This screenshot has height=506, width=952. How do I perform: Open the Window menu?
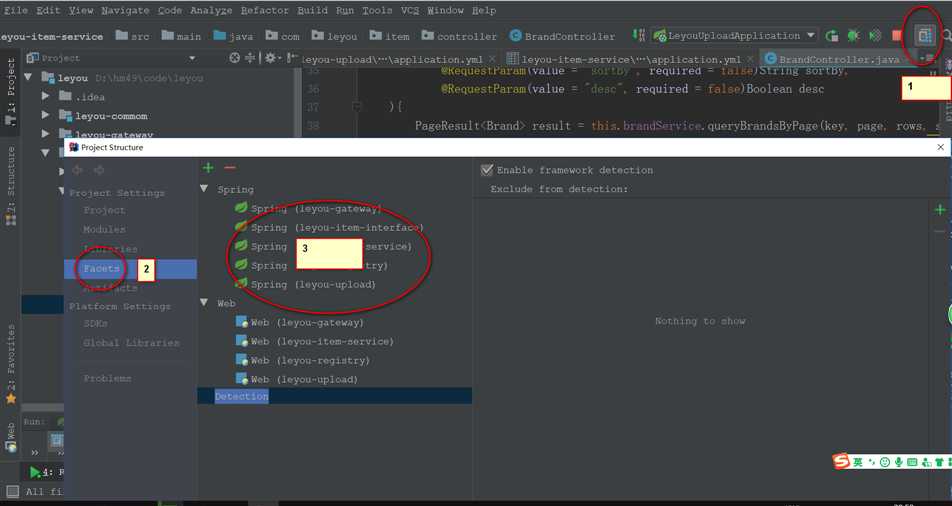point(446,10)
